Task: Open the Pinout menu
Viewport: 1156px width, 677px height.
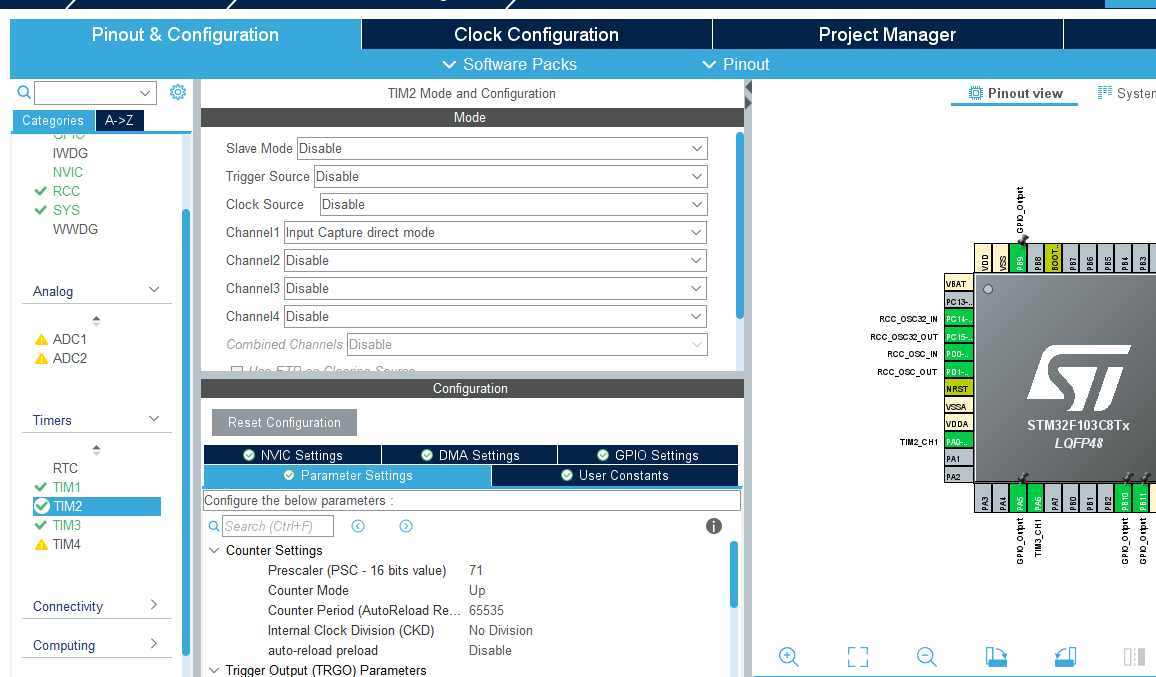Action: point(736,64)
